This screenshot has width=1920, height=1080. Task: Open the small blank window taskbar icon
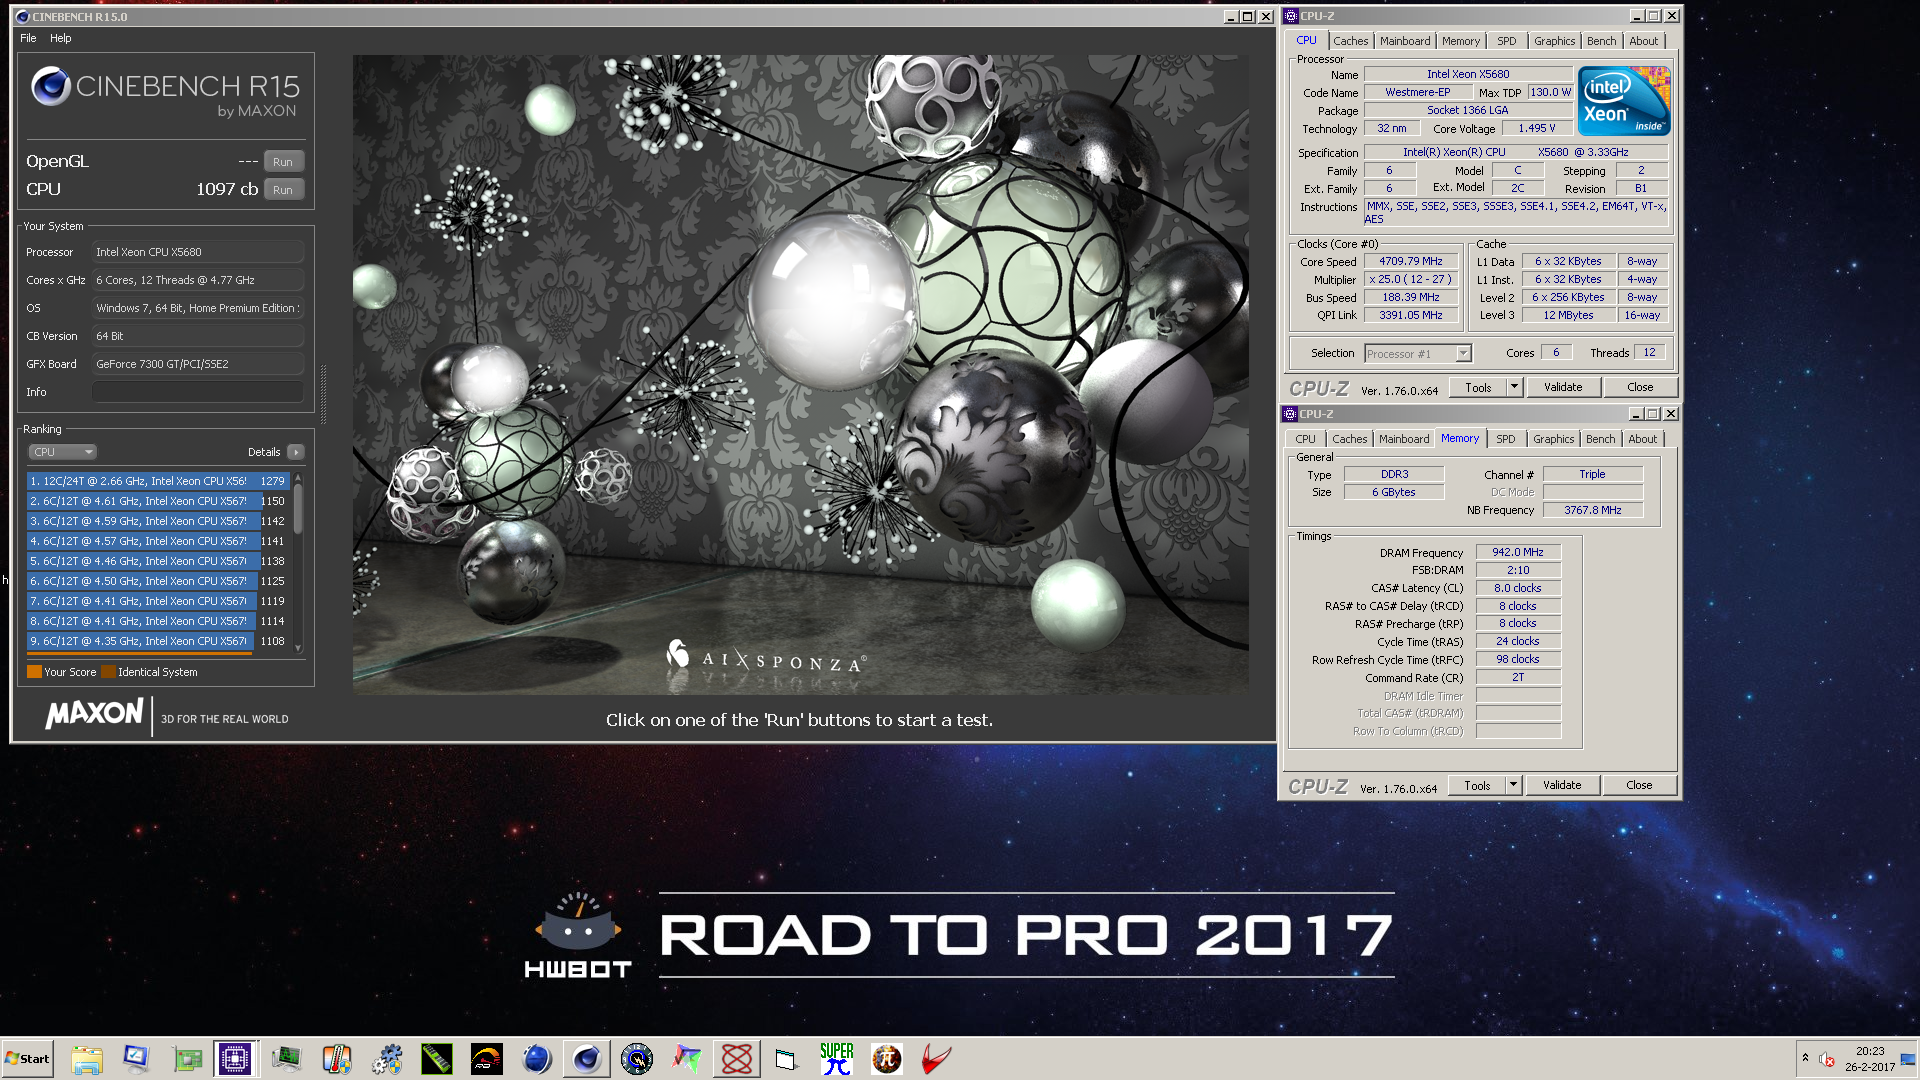pyautogui.click(x=786, y=1059)
